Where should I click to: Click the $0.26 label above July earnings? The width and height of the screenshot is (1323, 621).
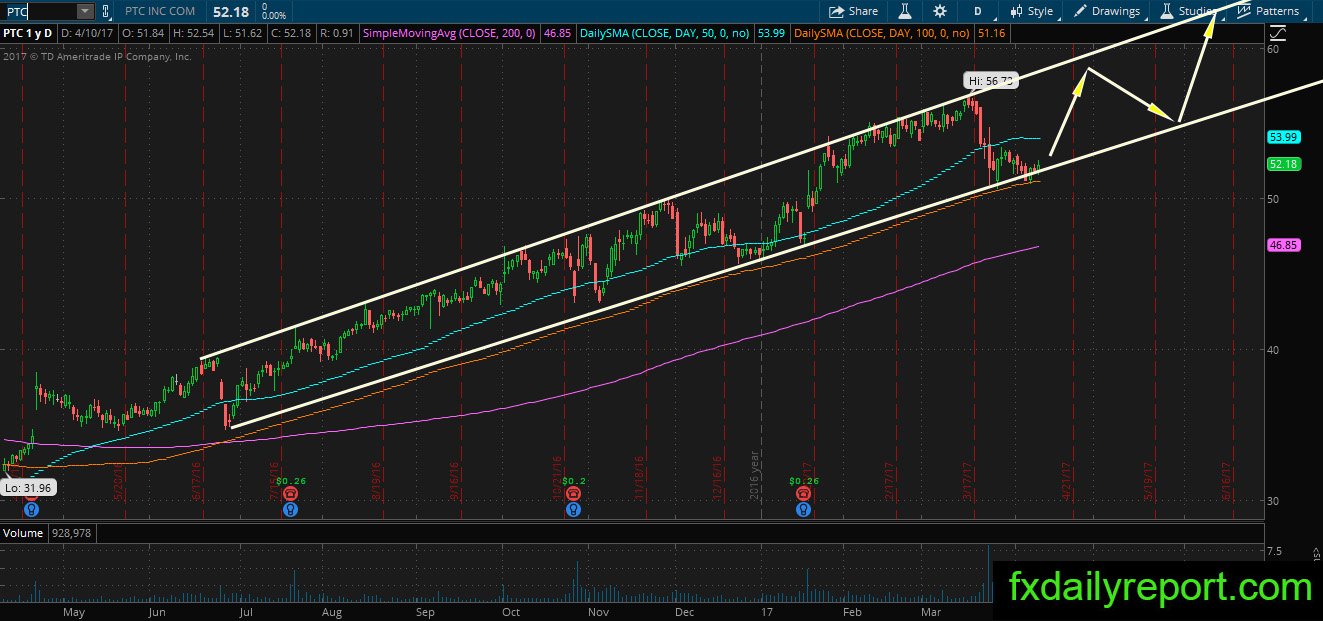(290, 481)
